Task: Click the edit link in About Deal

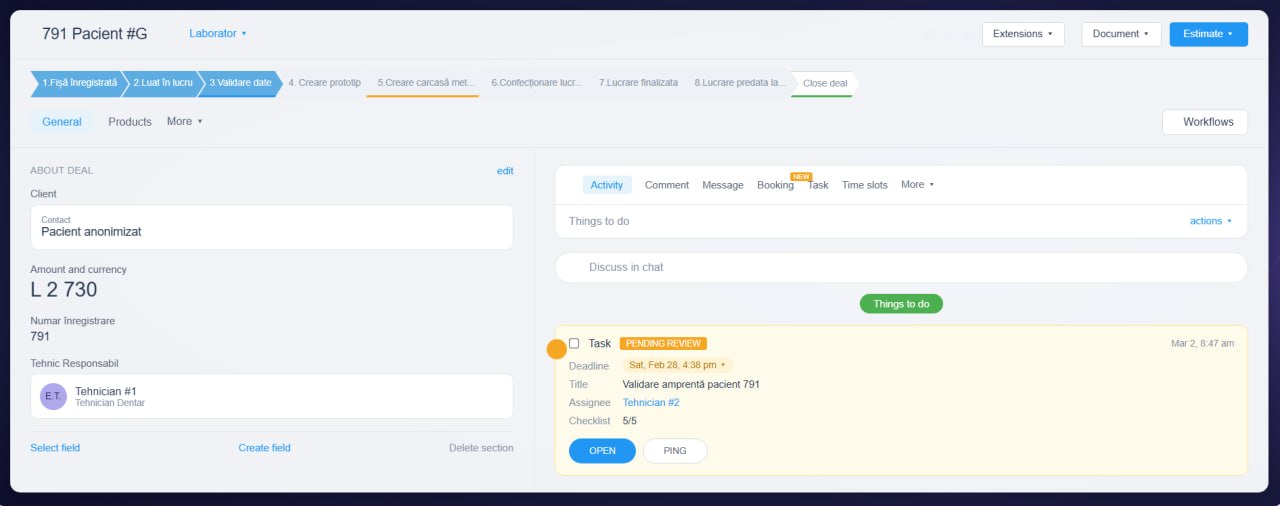Action: [x=505, y=170]
